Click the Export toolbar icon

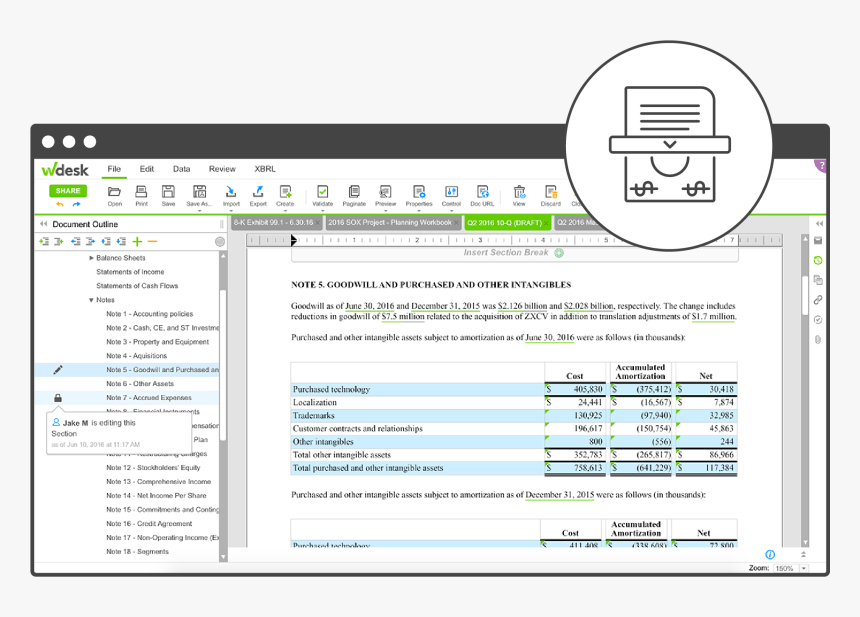[258, 194]
